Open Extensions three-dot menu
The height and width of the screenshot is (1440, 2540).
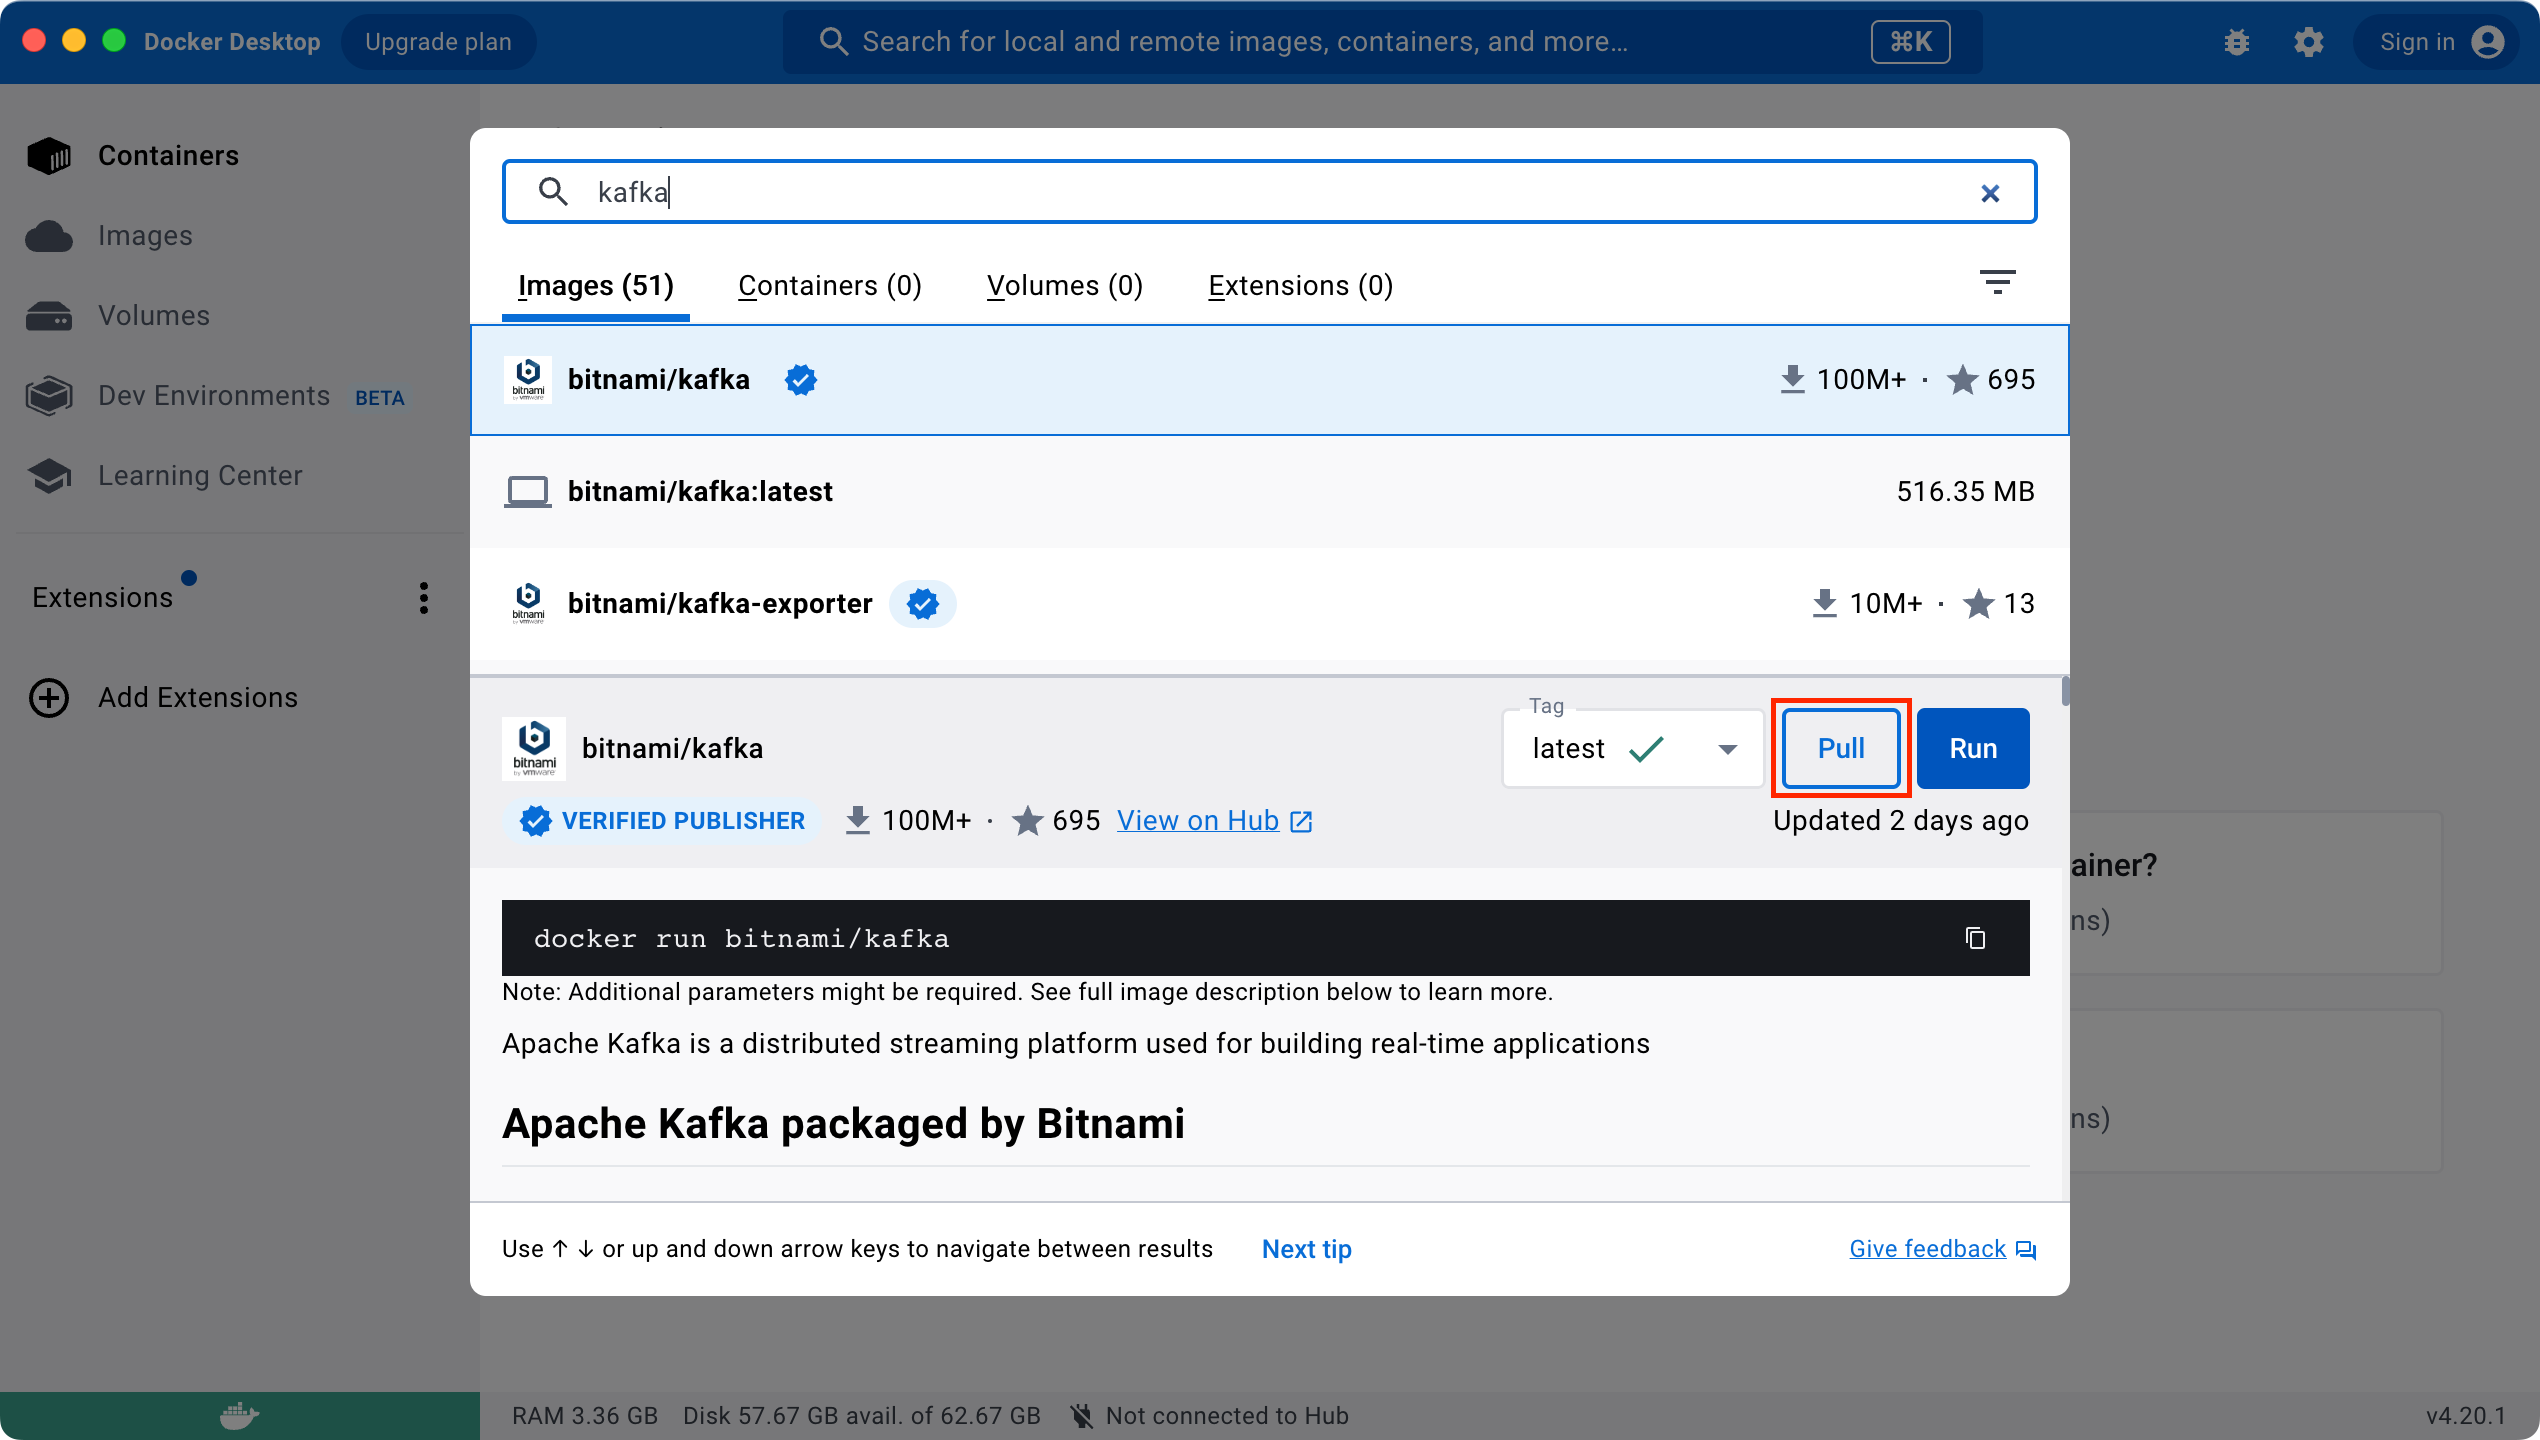(424, 598)
